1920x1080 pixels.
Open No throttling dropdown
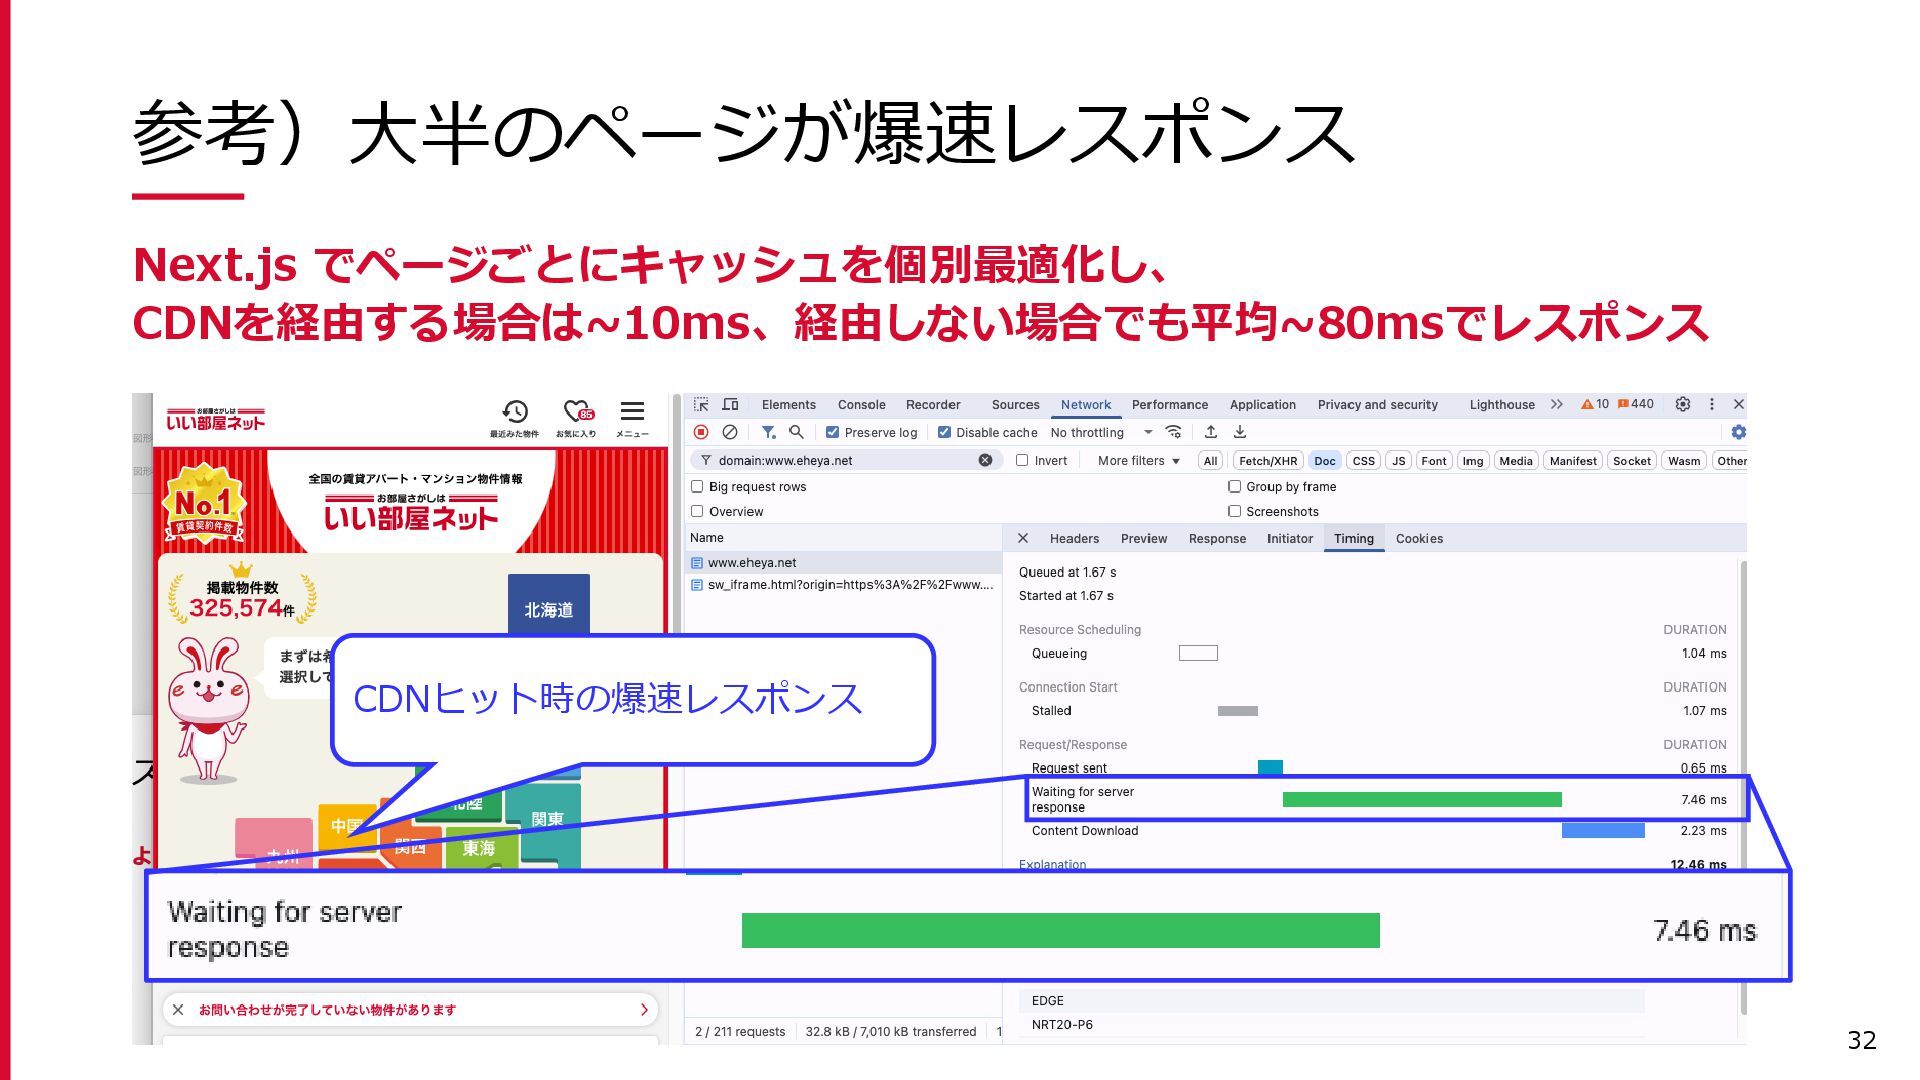coord(1101,432)
